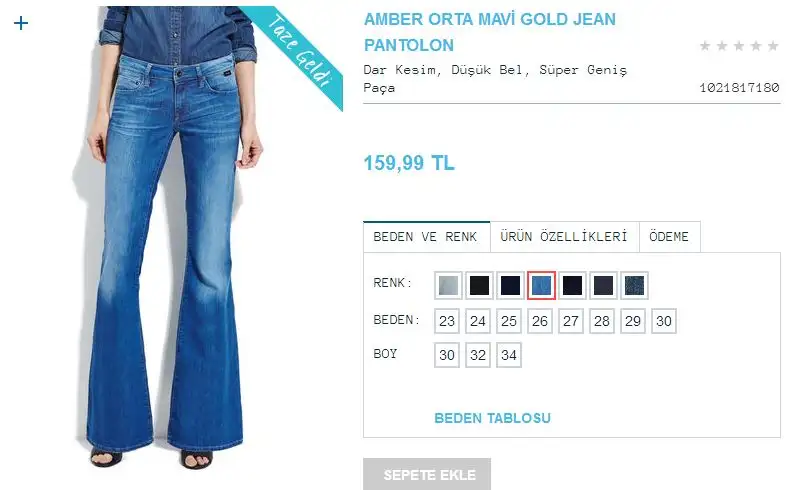Image resolution: width=794 pixels, height=490 pixels.
Task: Click the Sepete Ekle button
Action: (427, 474)
